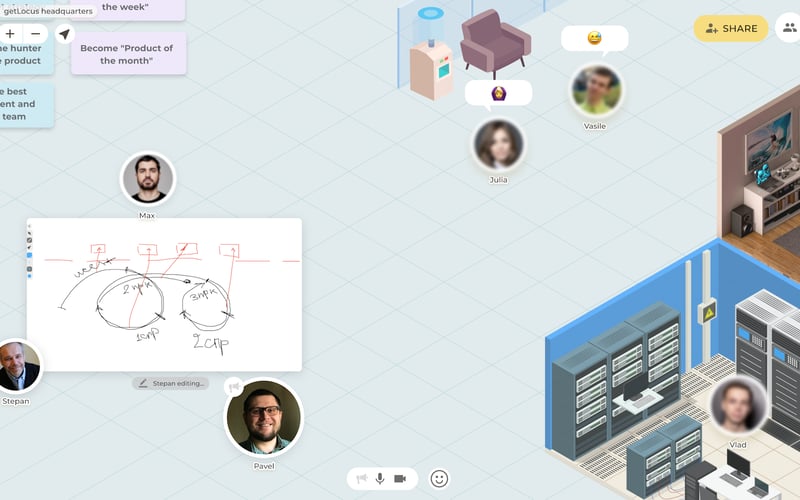
Task: Click the dark square tool on whiteboard toolbar
Action: tap(29, 269)
